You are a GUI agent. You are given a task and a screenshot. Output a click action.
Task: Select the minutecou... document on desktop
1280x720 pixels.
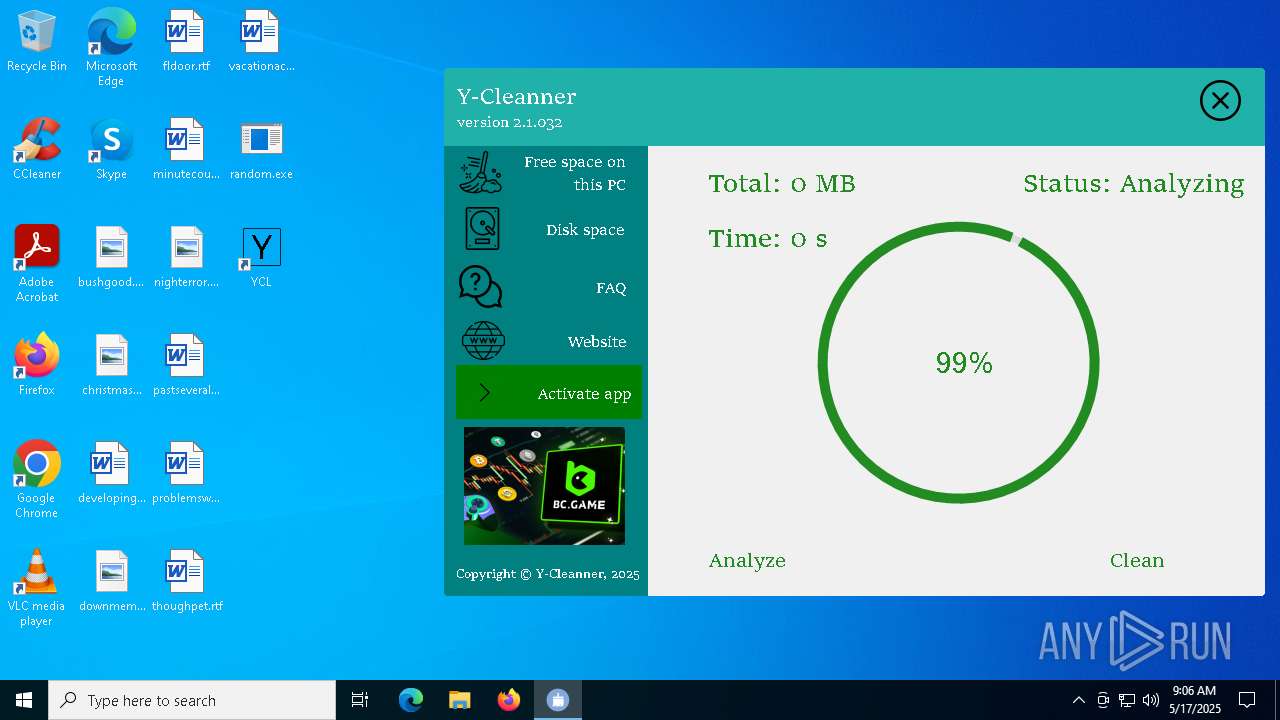[x=186, y=150]
